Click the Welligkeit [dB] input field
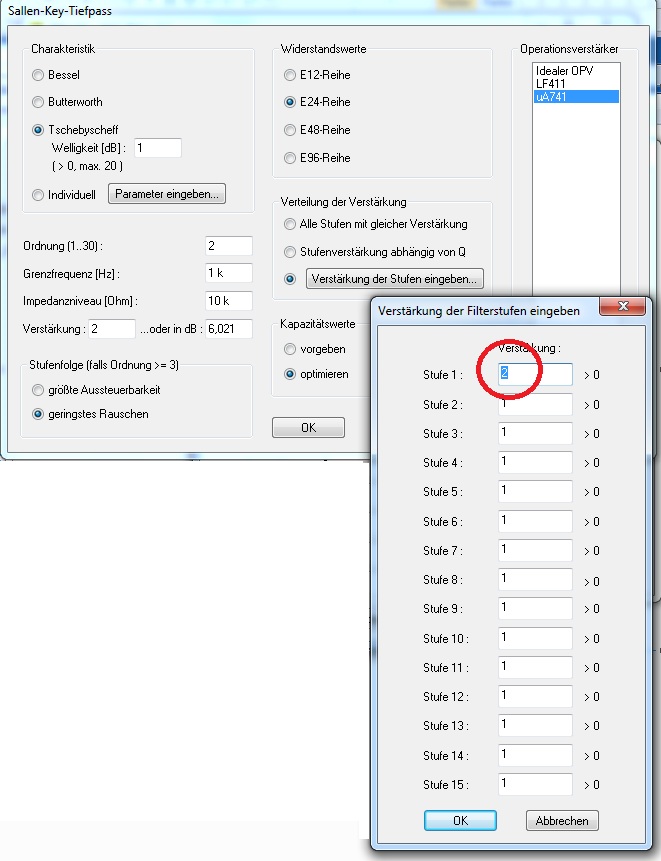The height and width of the screenshot is (861, 661). [158, 148]
